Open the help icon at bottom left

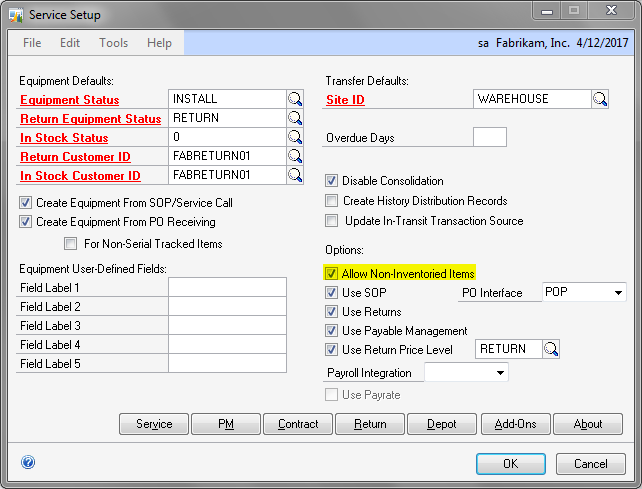pos(28,463)
